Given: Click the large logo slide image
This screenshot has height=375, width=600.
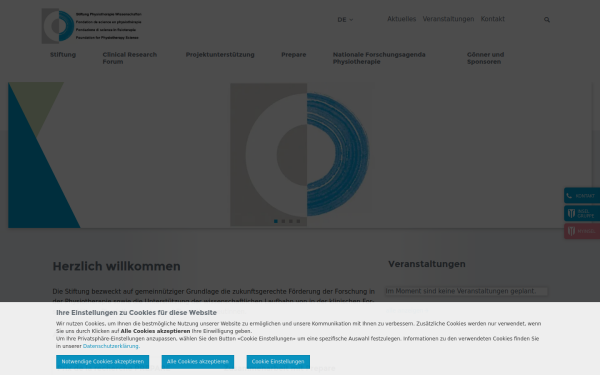Looking at the screenshot, I should click(301, 154).
